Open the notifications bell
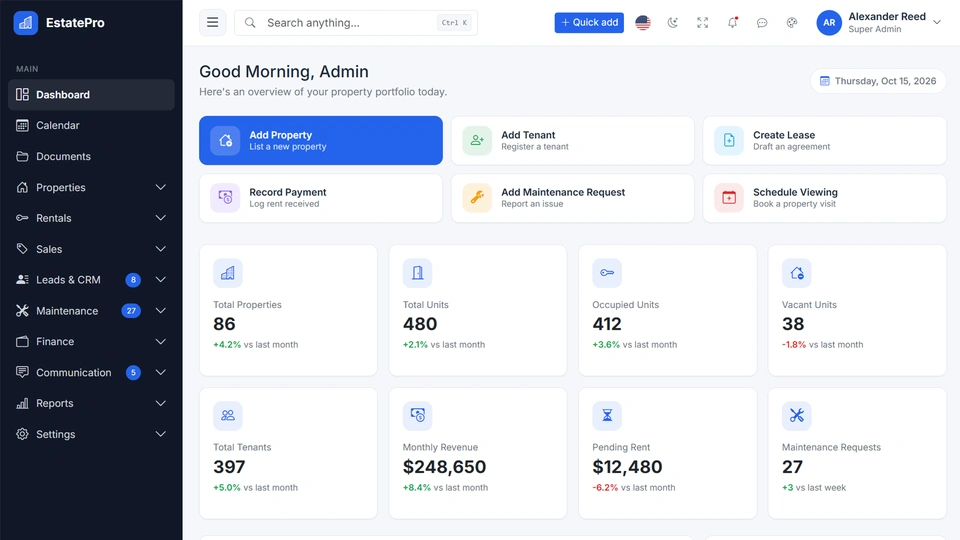Screen dimensions: 960x540 [x=732, y=23]
